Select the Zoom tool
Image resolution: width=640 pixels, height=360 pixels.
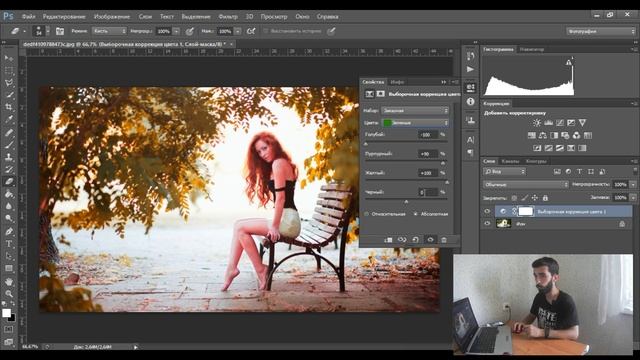(x=9, y=294)
